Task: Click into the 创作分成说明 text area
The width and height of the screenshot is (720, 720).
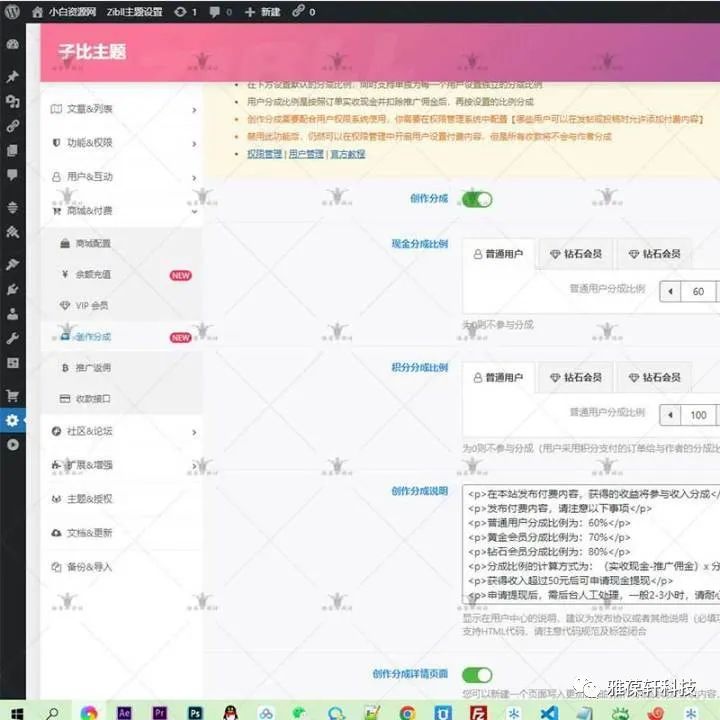Action: (x=591, y=544)
